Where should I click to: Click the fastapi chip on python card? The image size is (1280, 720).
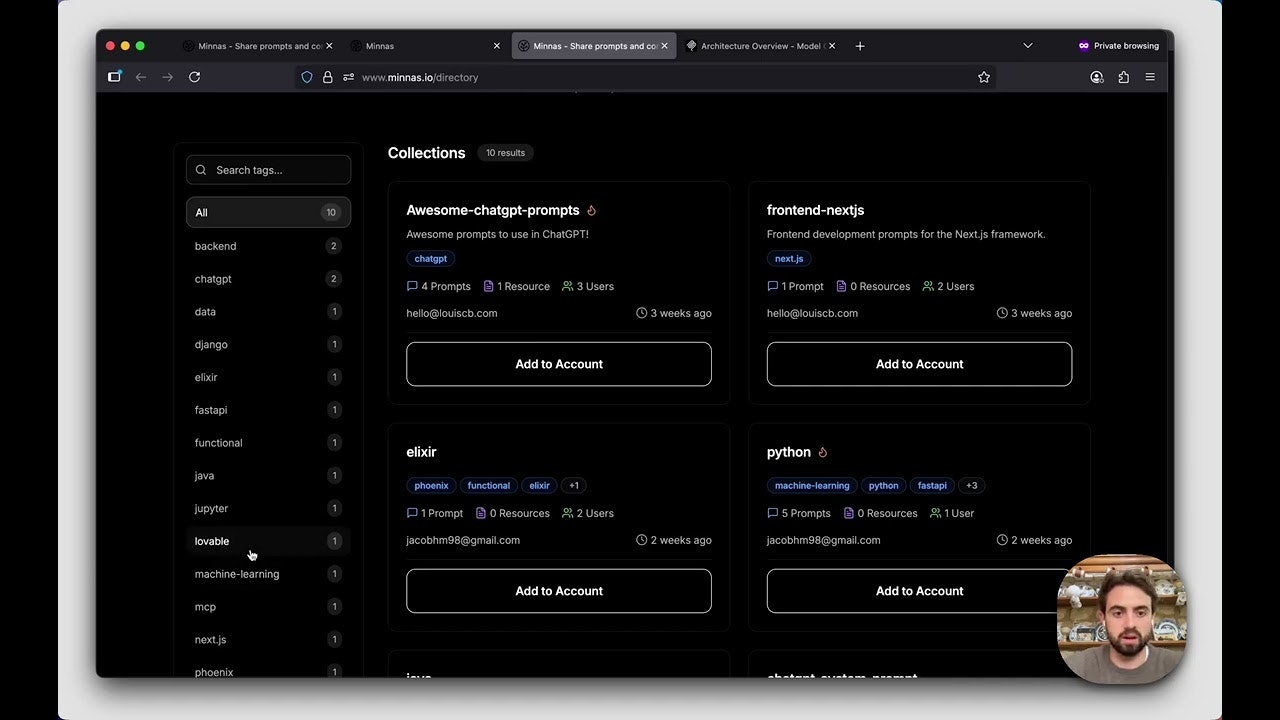(932, 485)
